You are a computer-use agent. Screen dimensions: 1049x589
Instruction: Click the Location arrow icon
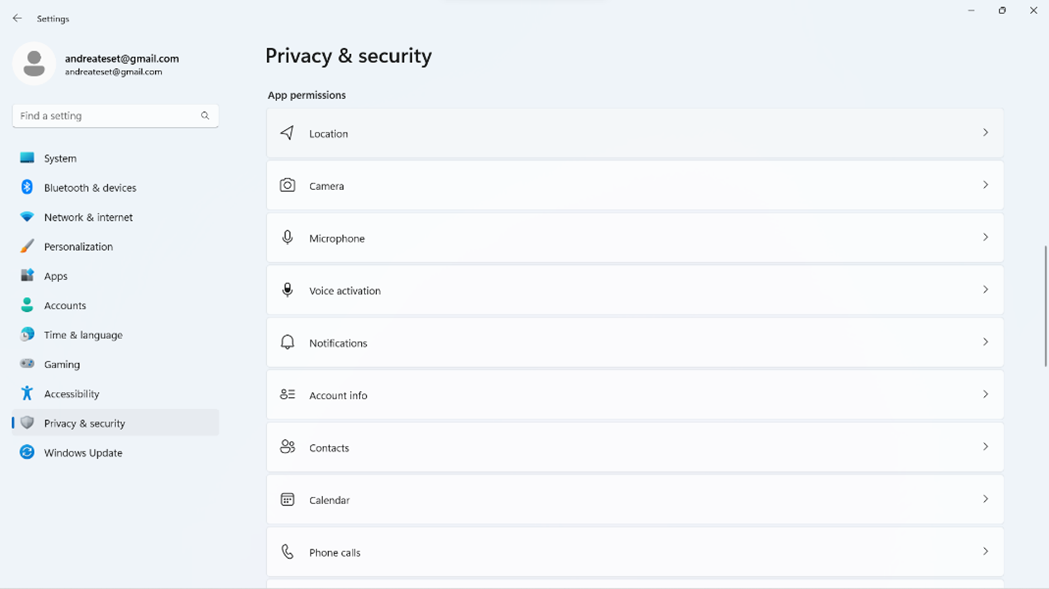287,133
